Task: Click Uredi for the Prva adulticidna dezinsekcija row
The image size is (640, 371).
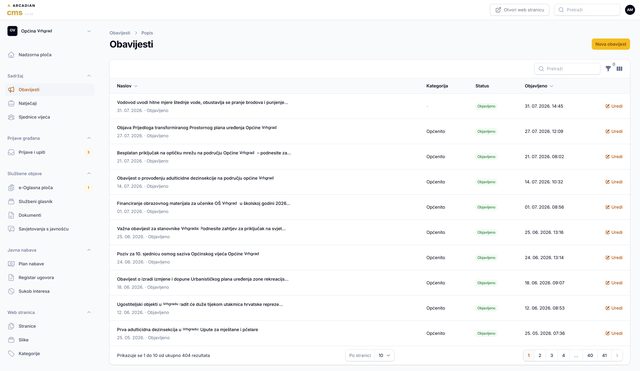Action: coord(614,334)
